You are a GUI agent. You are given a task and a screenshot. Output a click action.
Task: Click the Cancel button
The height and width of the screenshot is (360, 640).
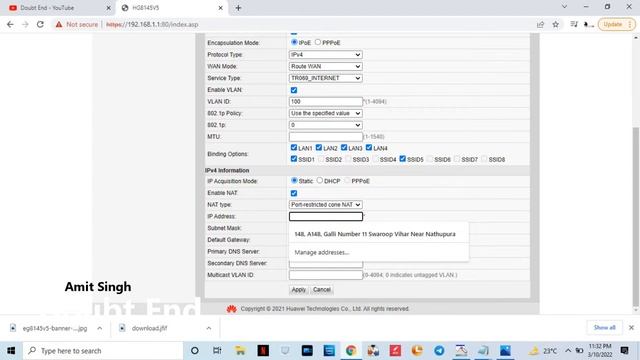322,289
